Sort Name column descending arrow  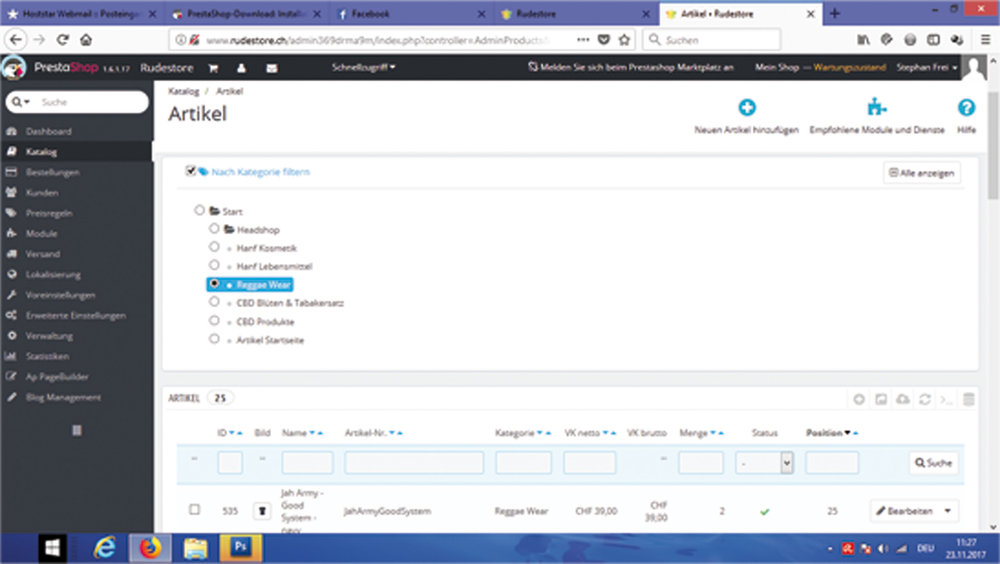[312, 433]
